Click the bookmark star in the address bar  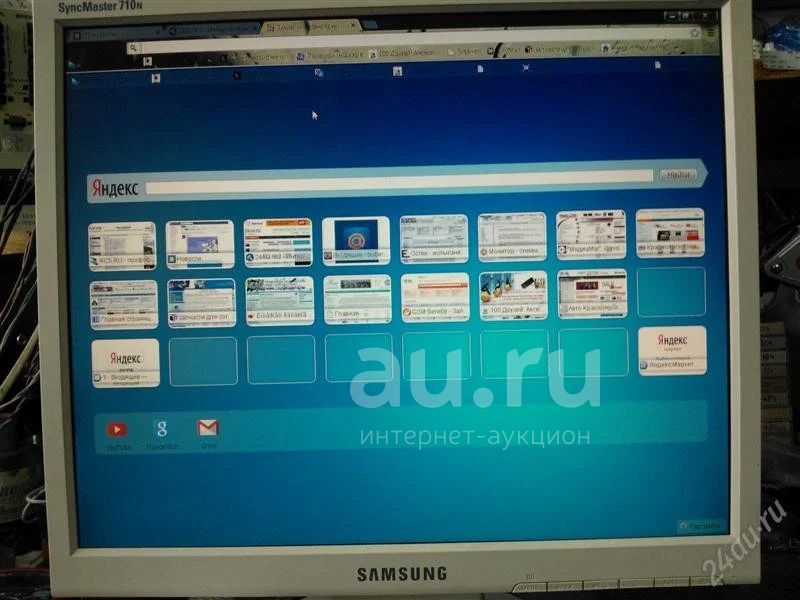tap(694, 33)
